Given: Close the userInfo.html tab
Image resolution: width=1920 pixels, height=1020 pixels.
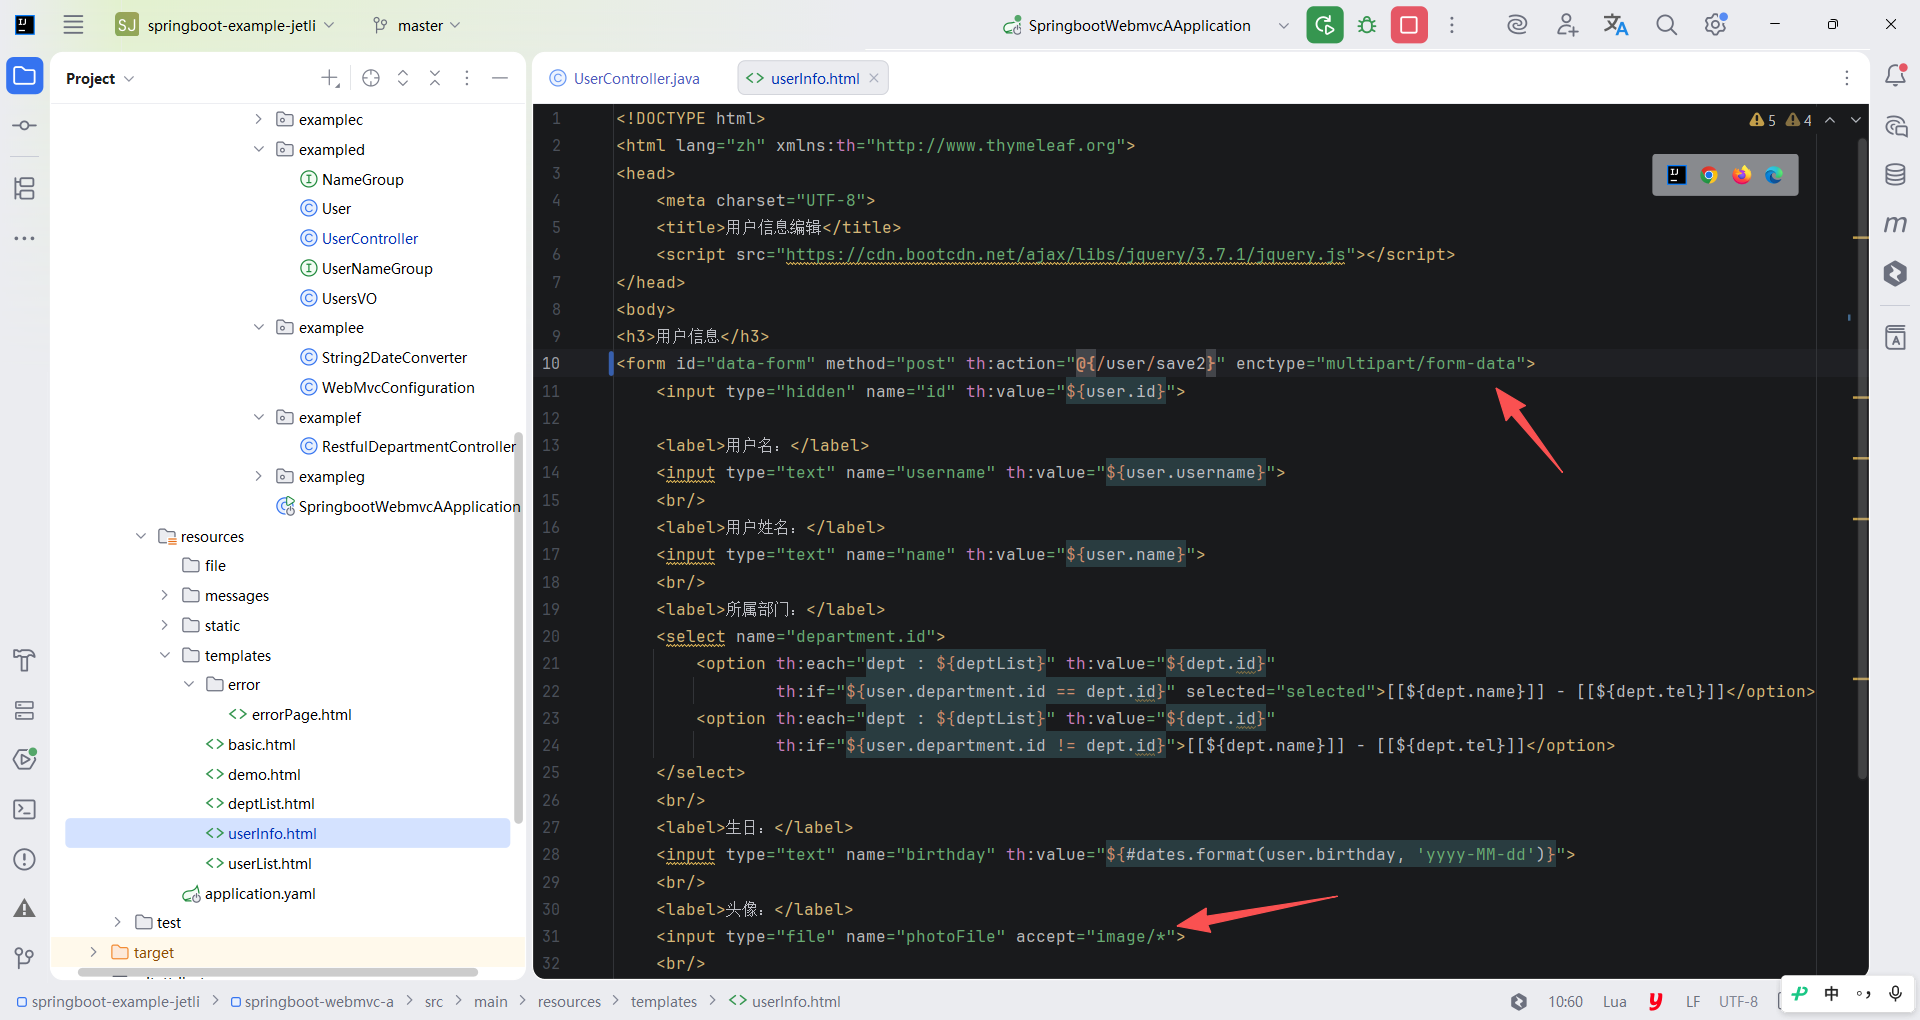Looking at the screenshot, I should (874, 78).
